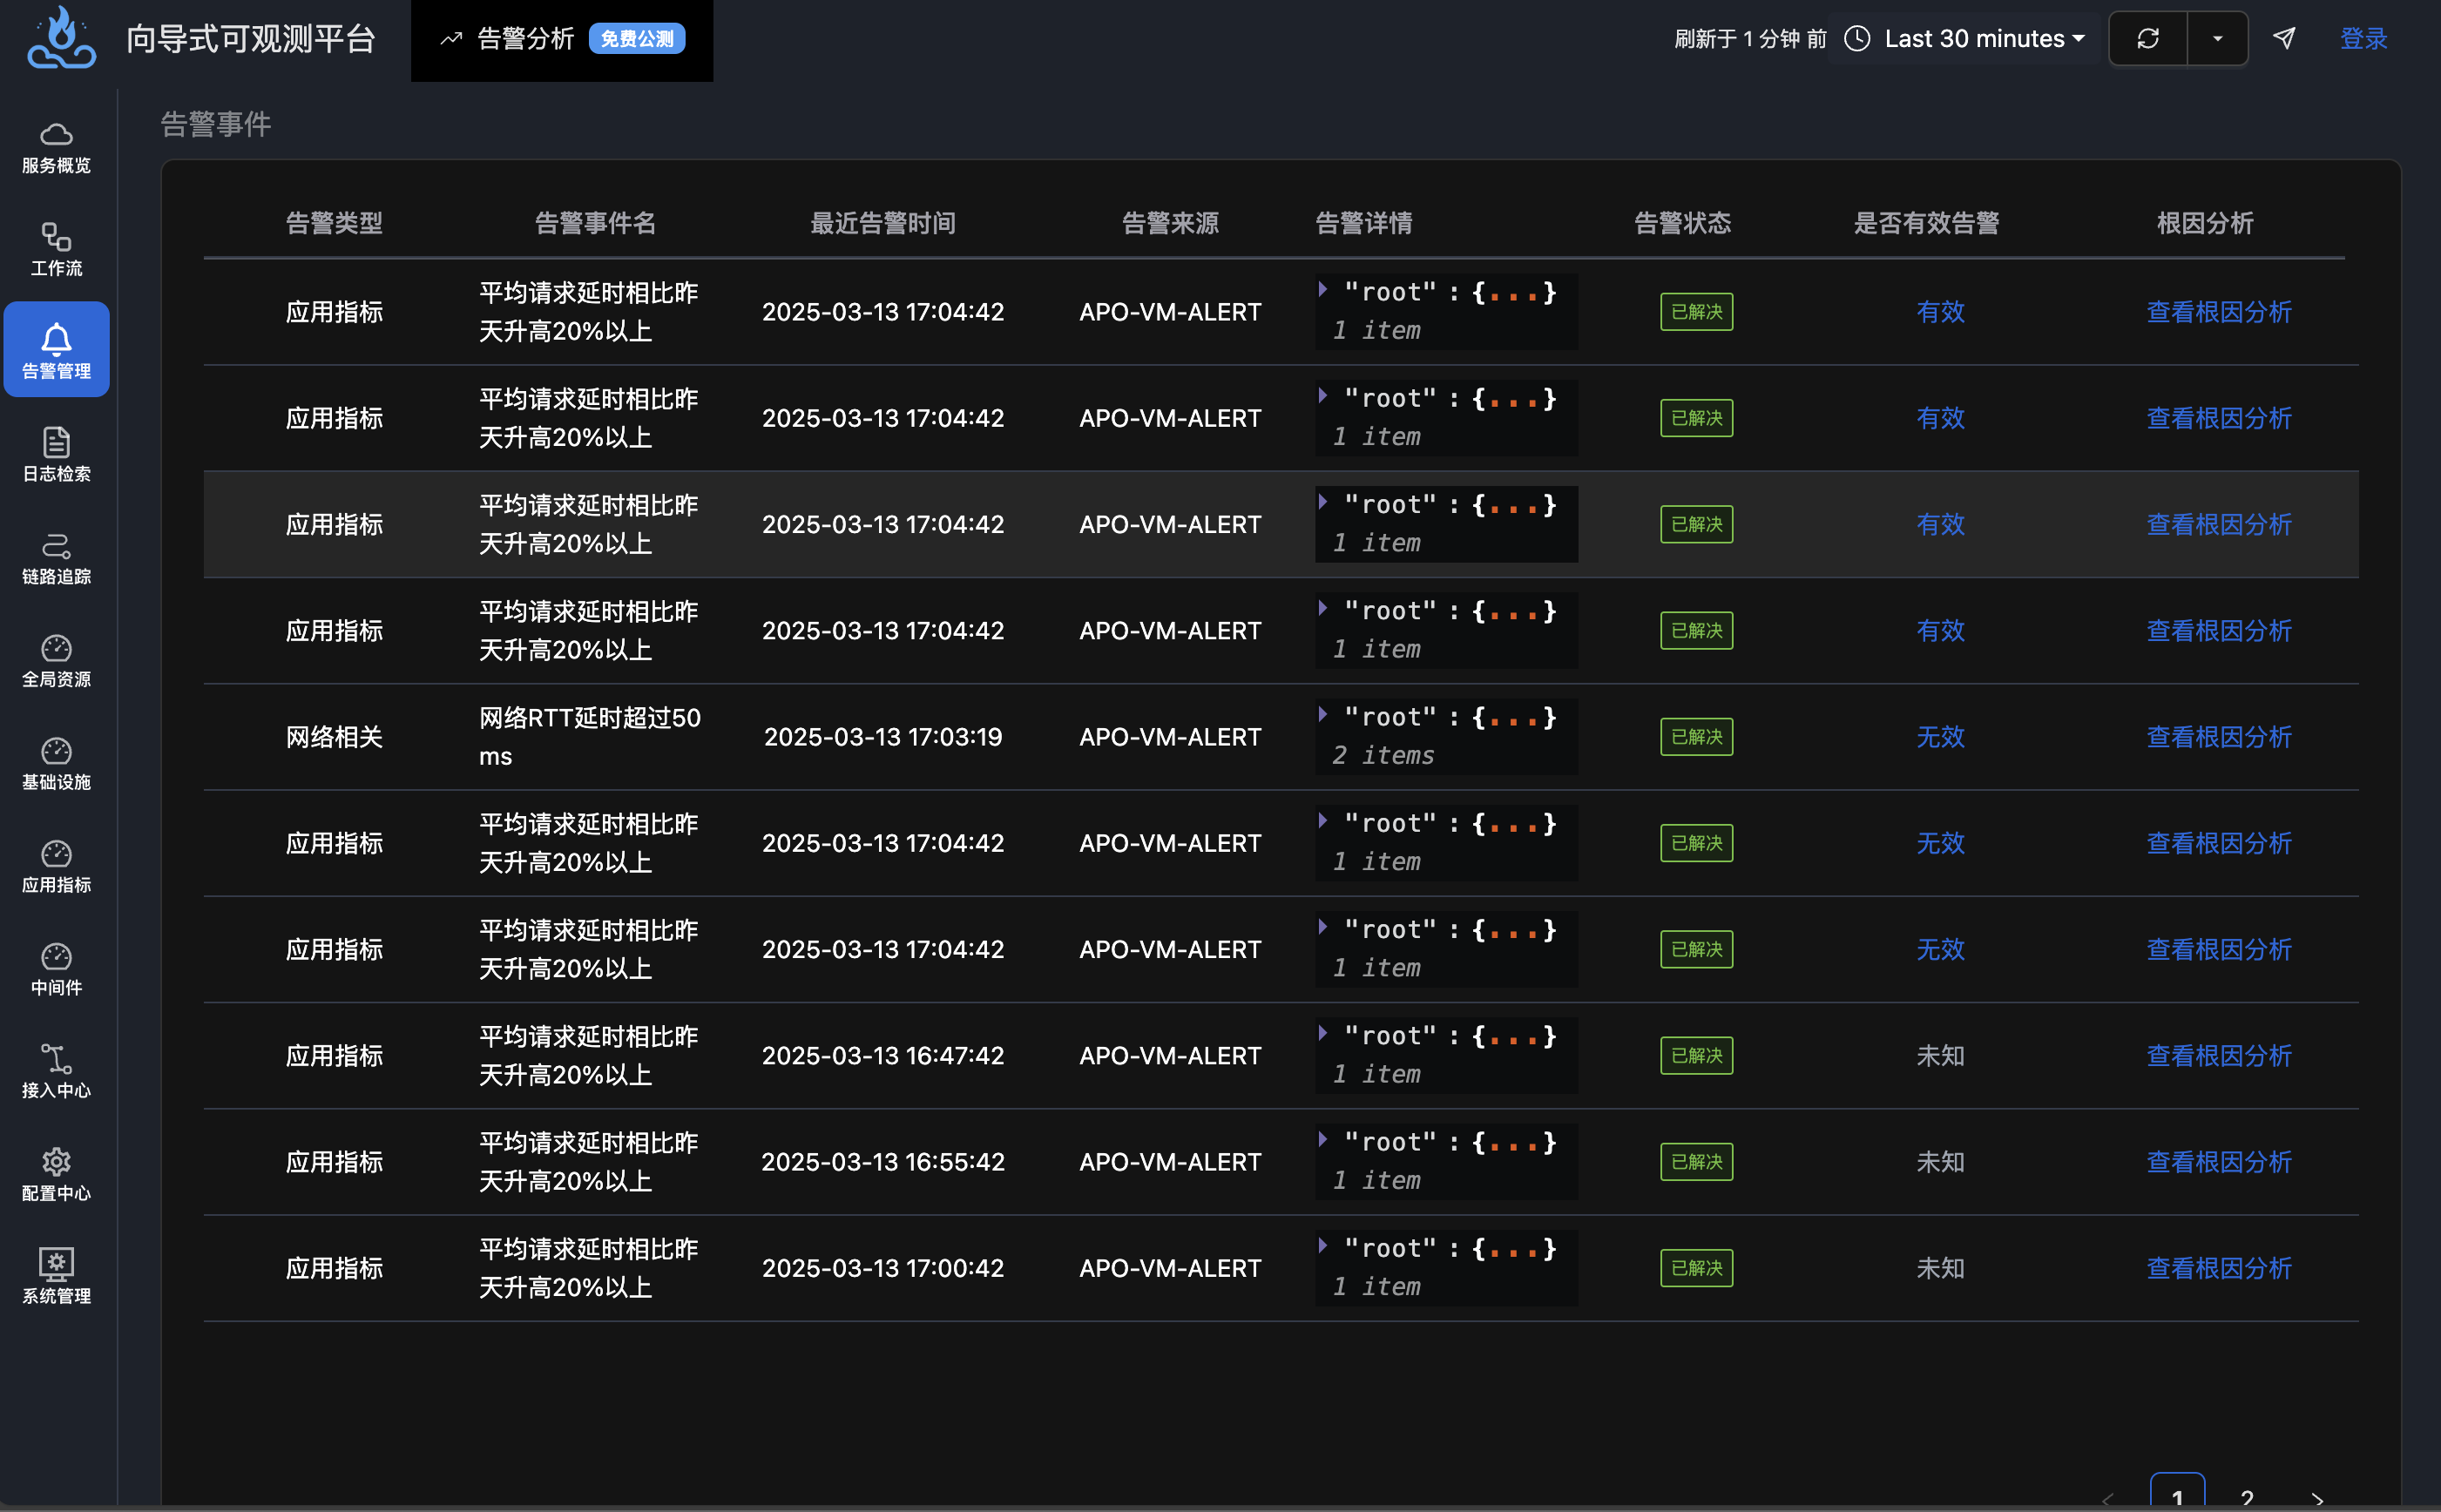The height and width of the screenshot is (1512, 2441).
Task: Click the flame-cloud platform logo
Action: tap(61, 38)
